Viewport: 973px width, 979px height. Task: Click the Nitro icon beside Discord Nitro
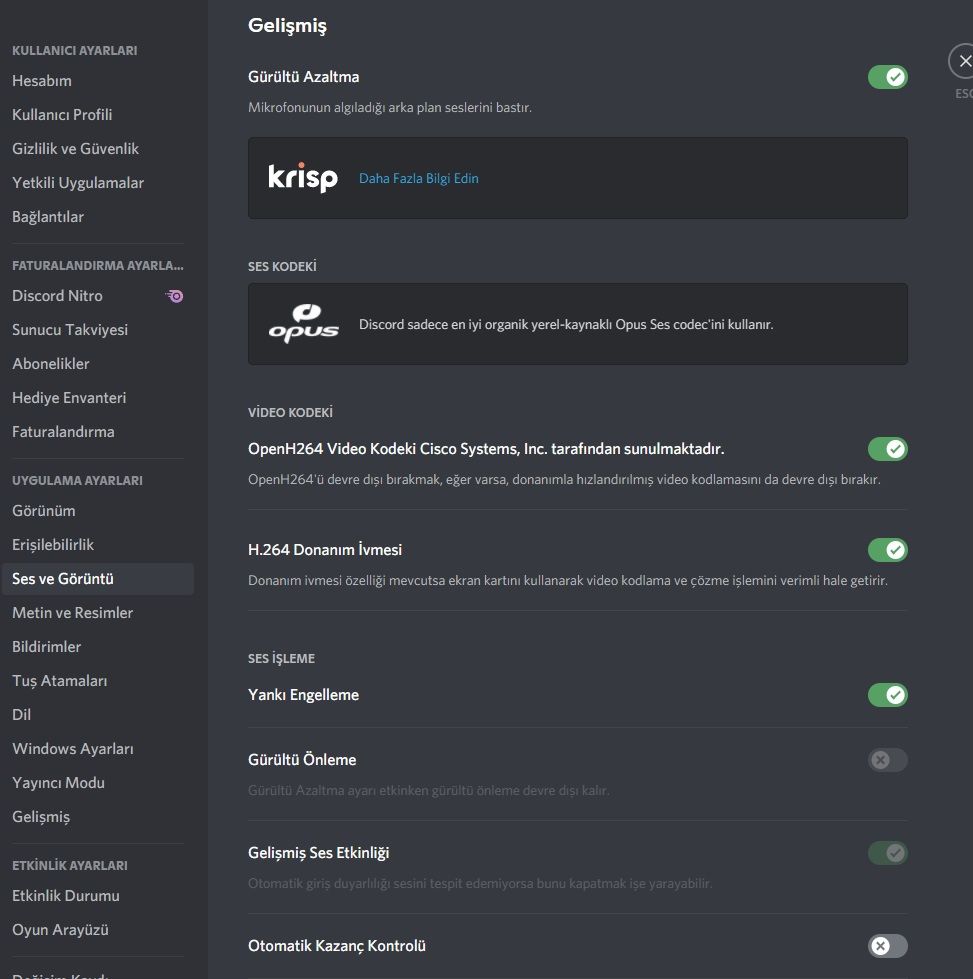click(x=175, y=296)
